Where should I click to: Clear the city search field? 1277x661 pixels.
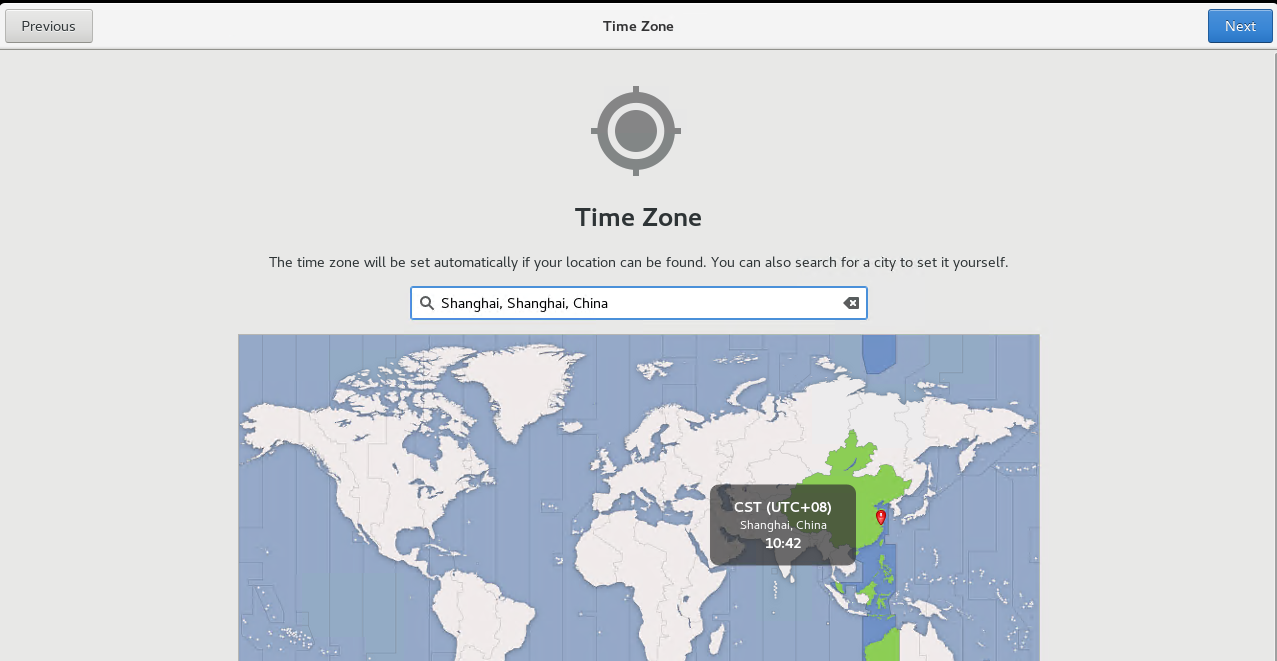pyautogui.click(x=851, y=303)
